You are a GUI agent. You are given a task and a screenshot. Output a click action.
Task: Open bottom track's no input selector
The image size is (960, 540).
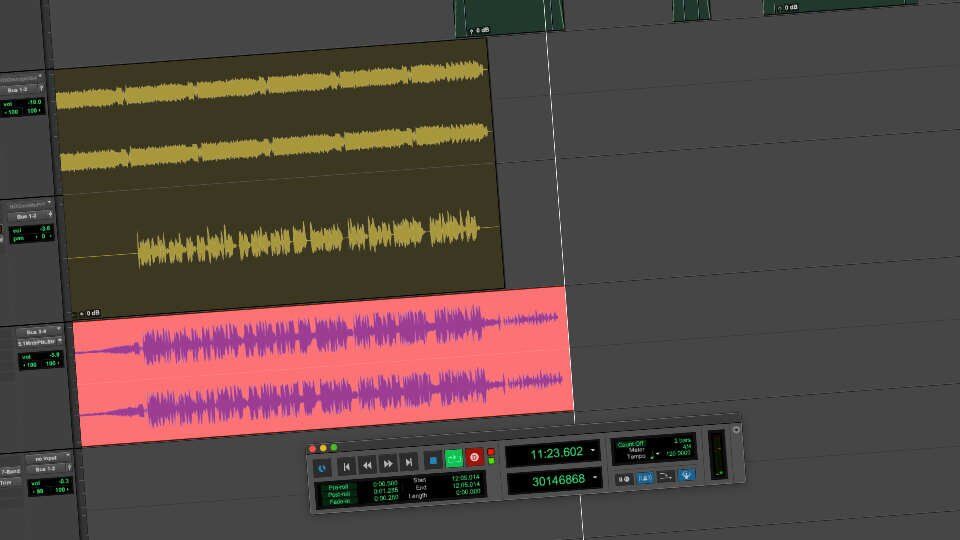pyautogui.click(x=48, y=459)
